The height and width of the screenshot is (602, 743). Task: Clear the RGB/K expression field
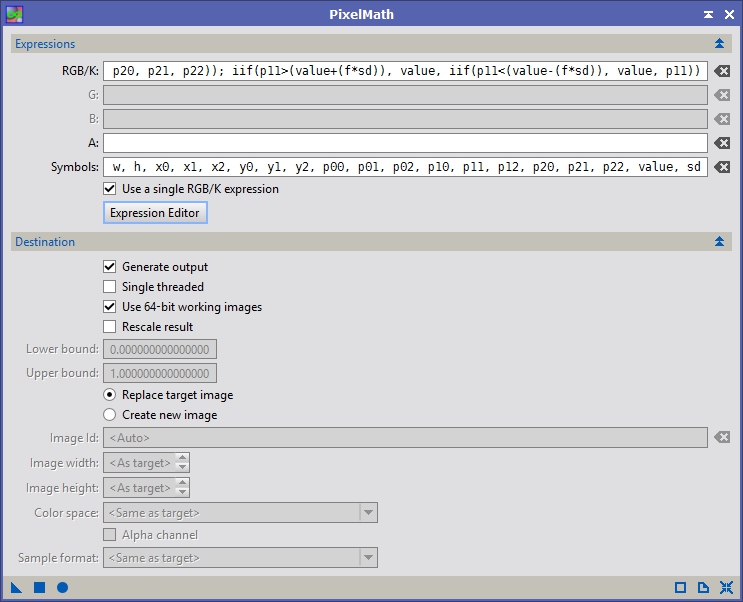(722, 71)
